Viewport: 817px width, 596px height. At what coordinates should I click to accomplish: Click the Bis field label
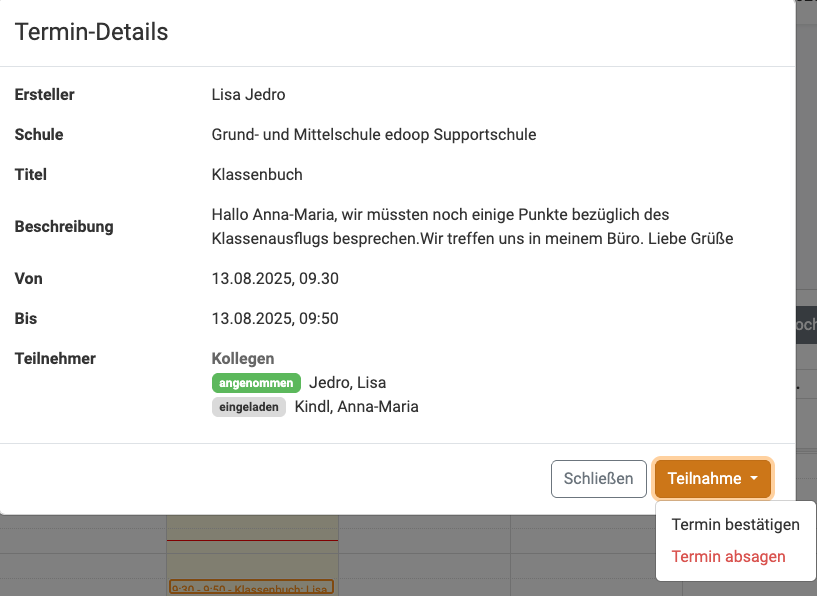point(26,318)
